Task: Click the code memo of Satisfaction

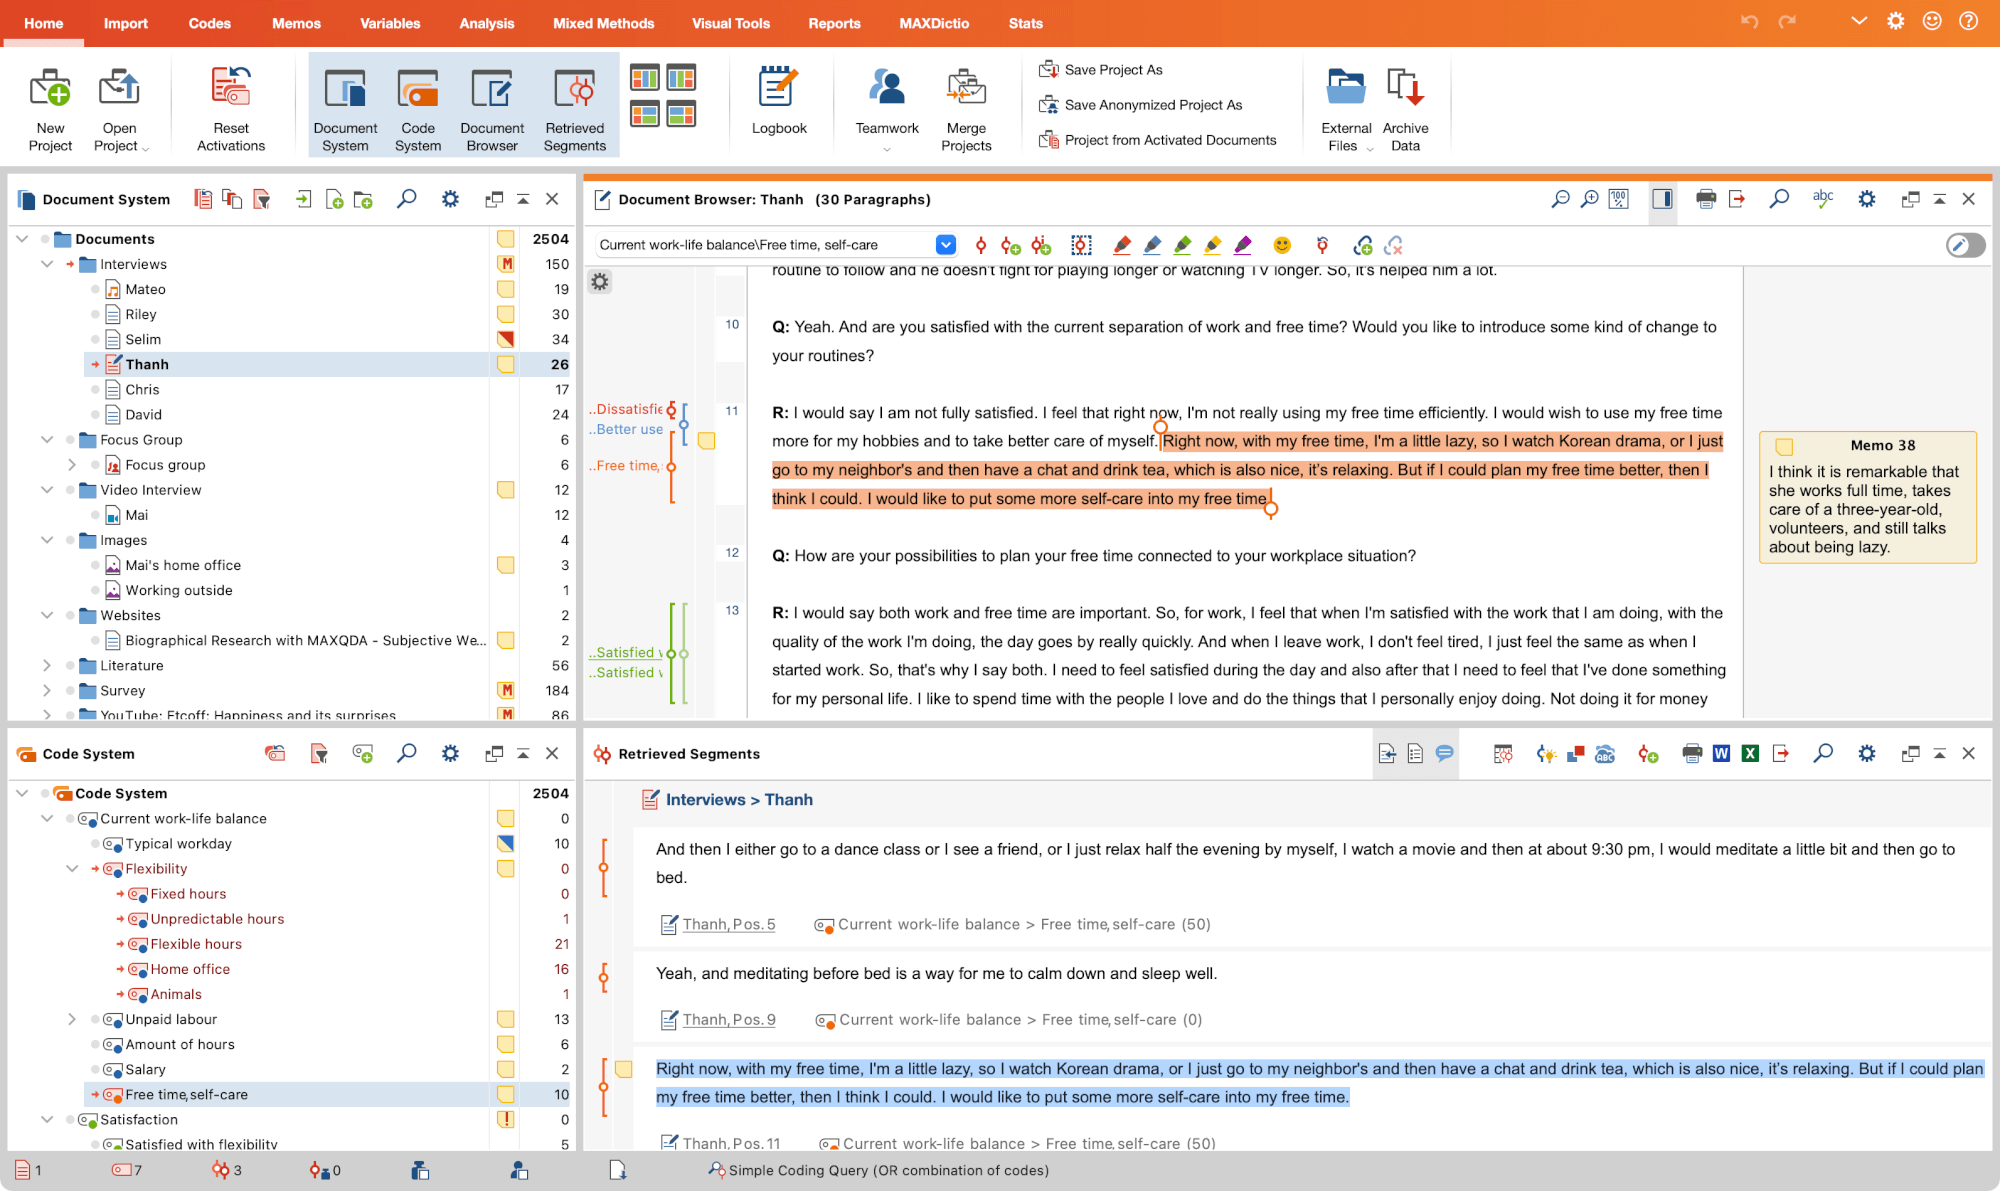Action: pos(506,1120)
